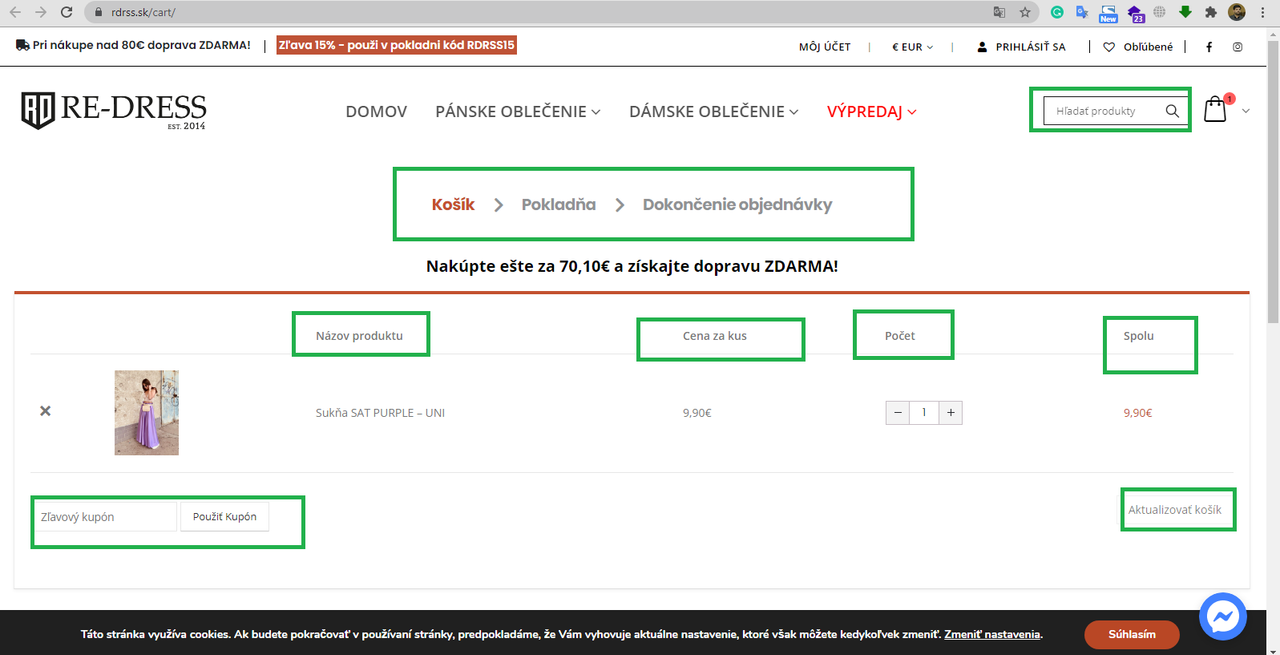
Task: Click the Počet column header
Action: coord(900,336)
